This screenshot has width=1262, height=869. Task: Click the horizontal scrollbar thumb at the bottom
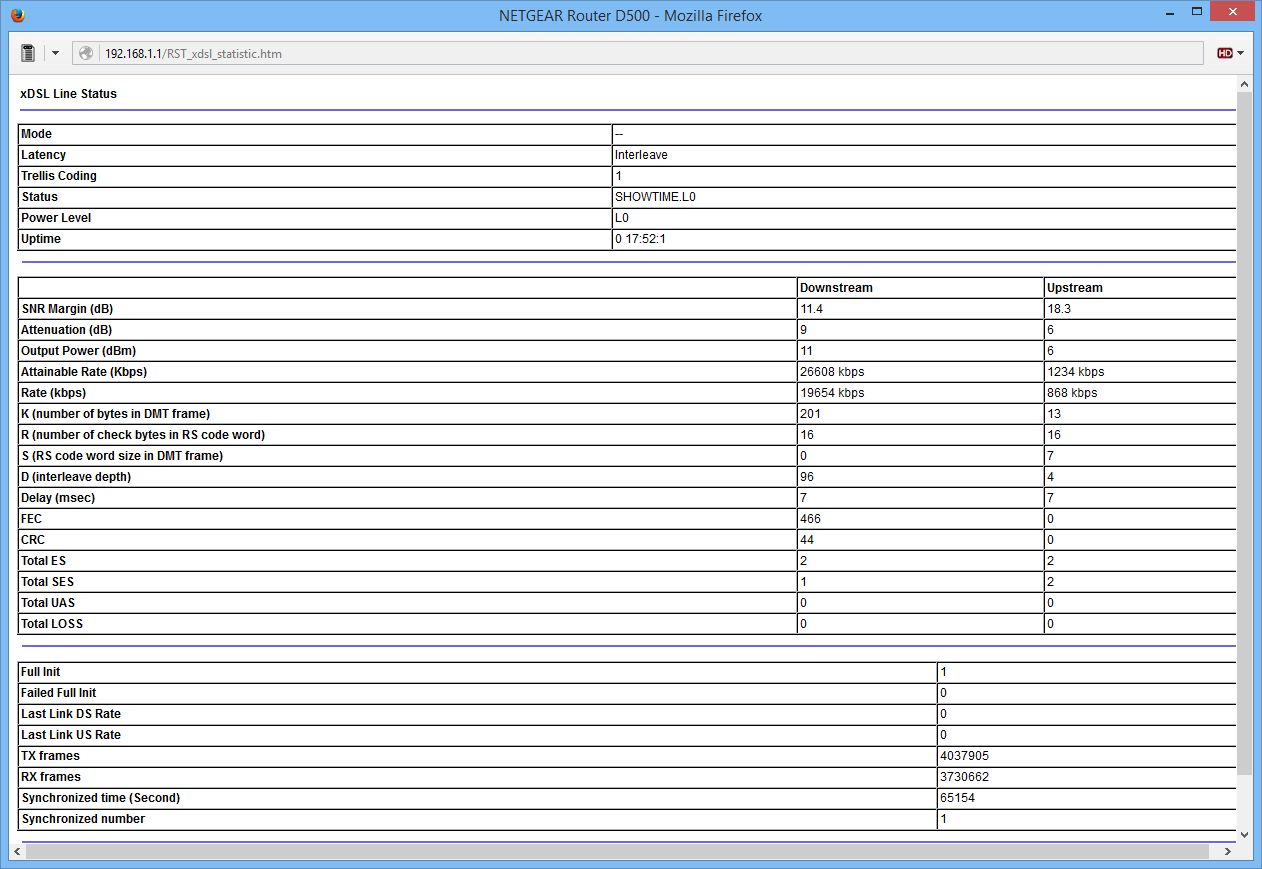615,851
